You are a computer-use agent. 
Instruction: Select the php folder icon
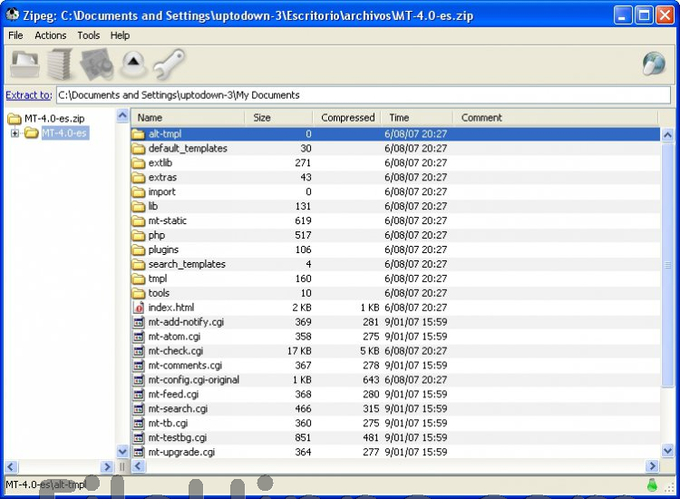tap(138, 235)
